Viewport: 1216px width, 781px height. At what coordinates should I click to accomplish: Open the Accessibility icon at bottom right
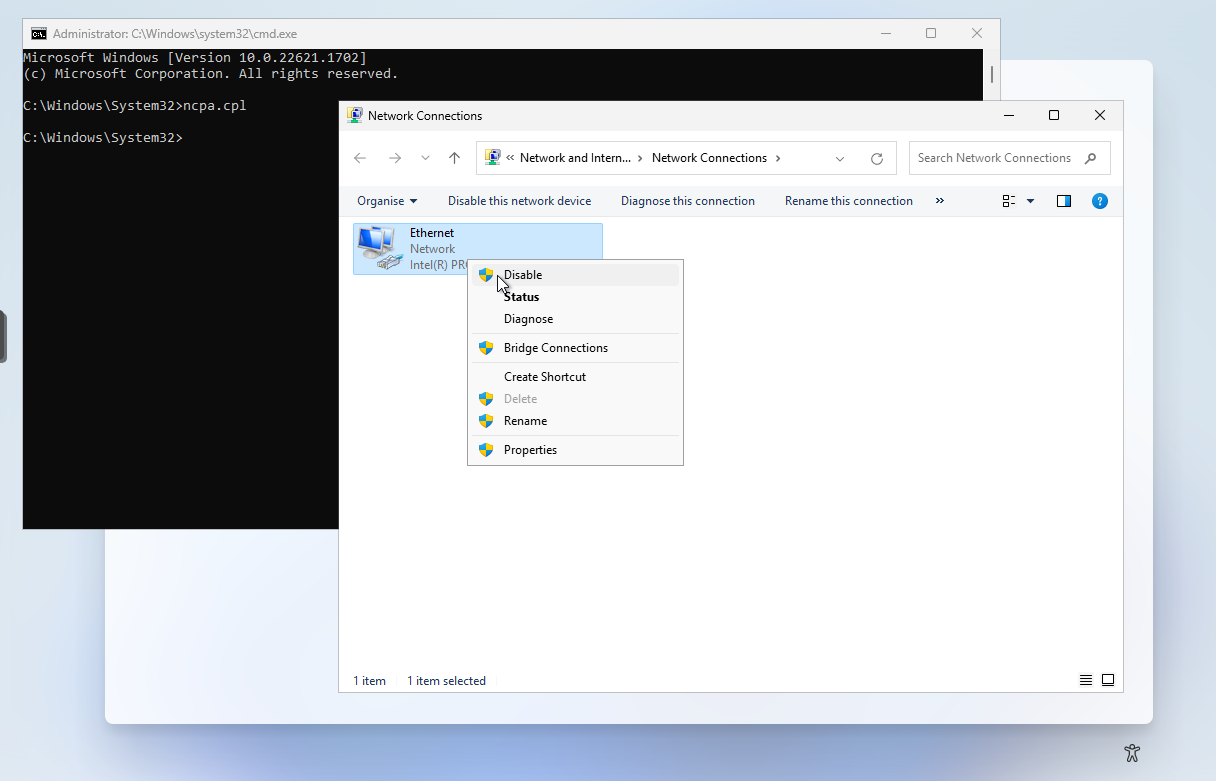1132,752
